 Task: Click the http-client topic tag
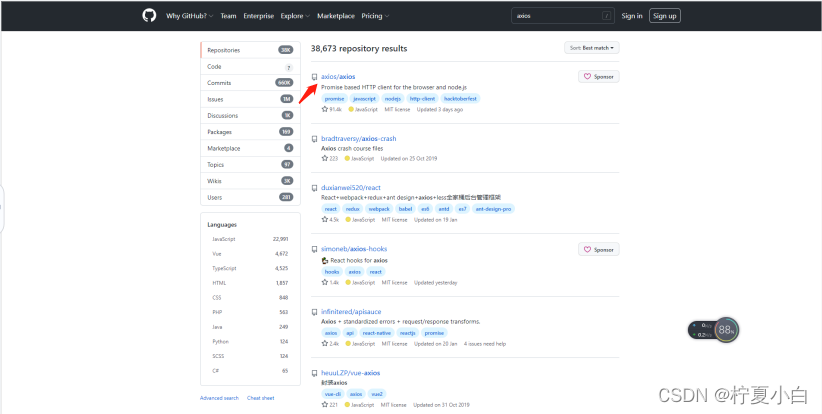pyautogui.click(x=423, y=99)
